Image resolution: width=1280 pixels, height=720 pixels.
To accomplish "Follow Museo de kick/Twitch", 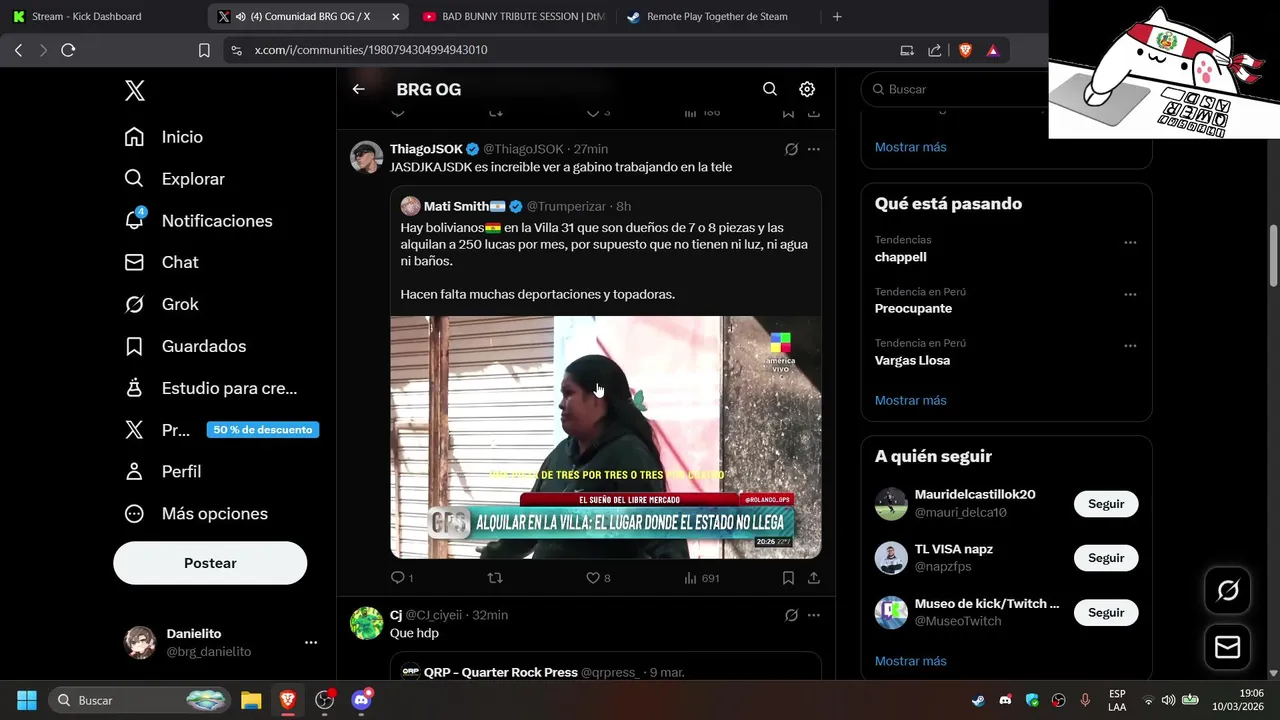I will coord(1106,612).
